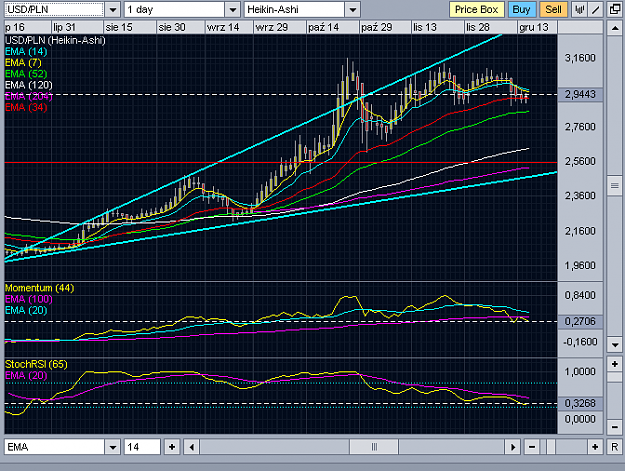Click the EMA indicator selection field
The image size is (625, 471).
click(x=55, y=447)
